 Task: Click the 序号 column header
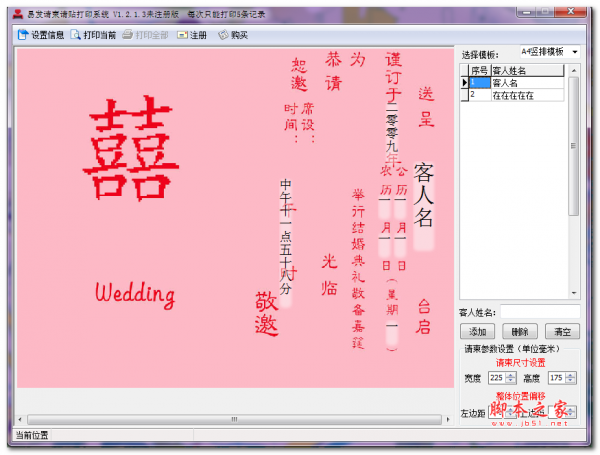(x=479, y=71)
